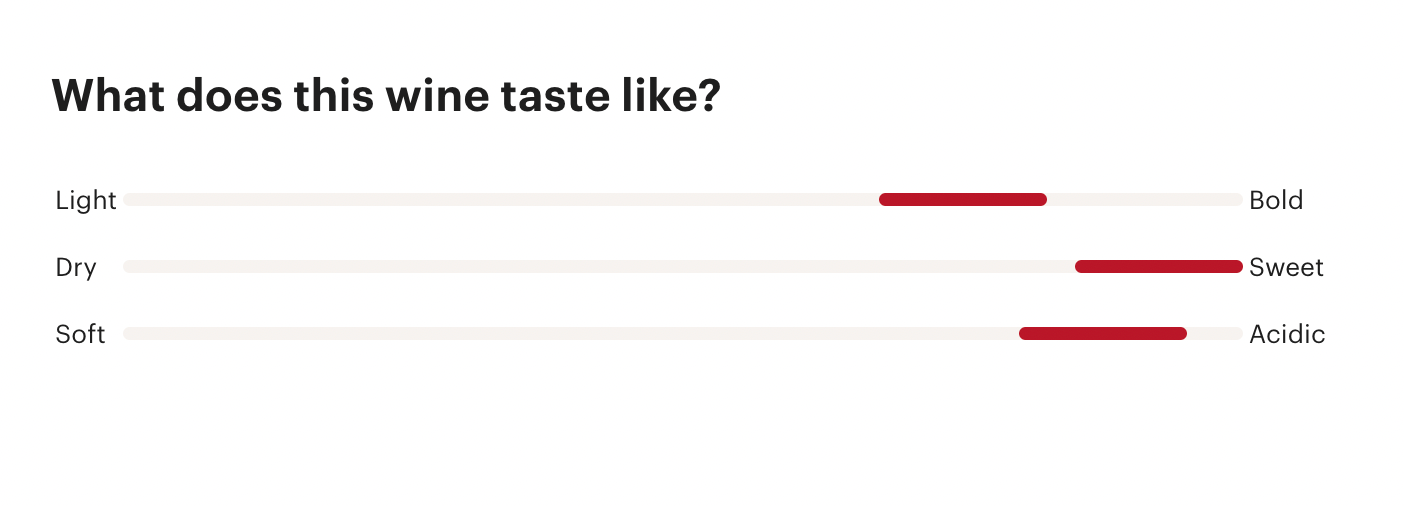This screenshot has width=1404, height=506.
Task: Click the red indicator on the Dry–Sweet slider
Action: coord(1158,266)
